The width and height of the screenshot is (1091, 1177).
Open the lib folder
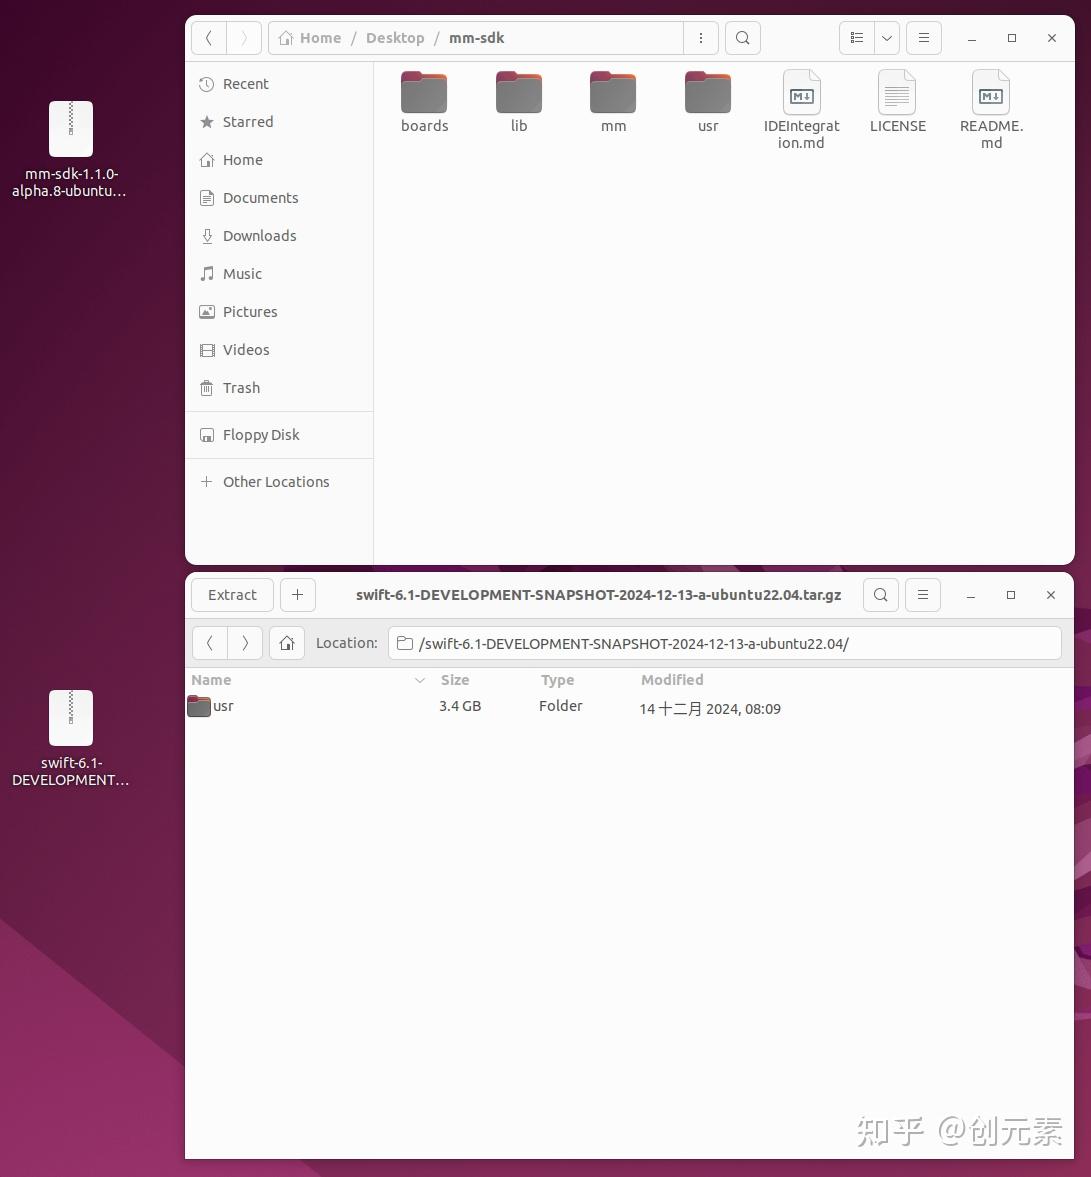[519, 102]
